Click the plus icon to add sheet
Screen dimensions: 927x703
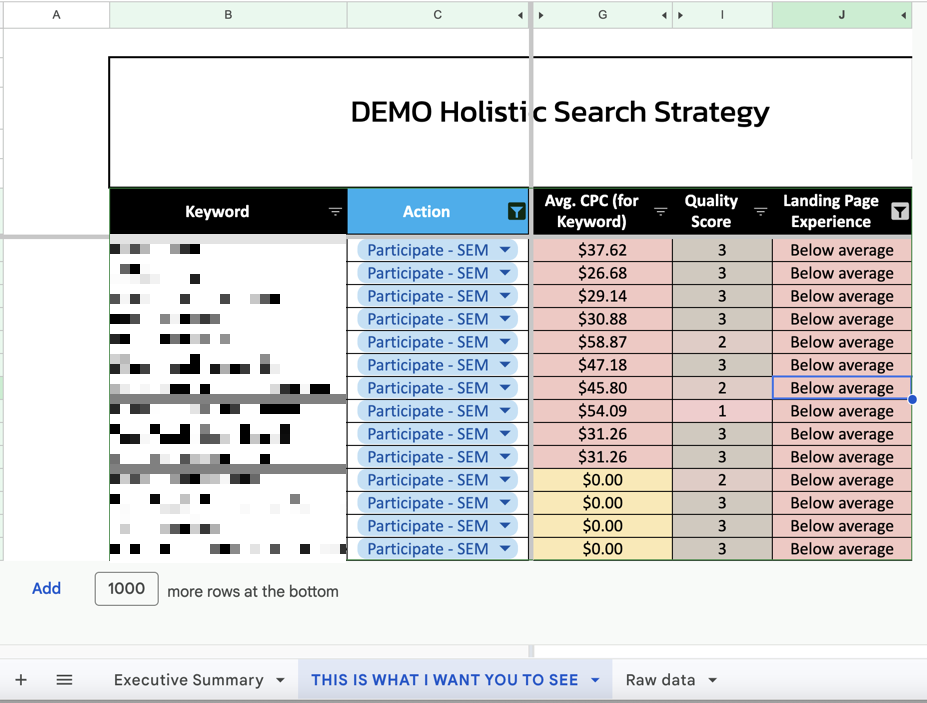(21, 680)
